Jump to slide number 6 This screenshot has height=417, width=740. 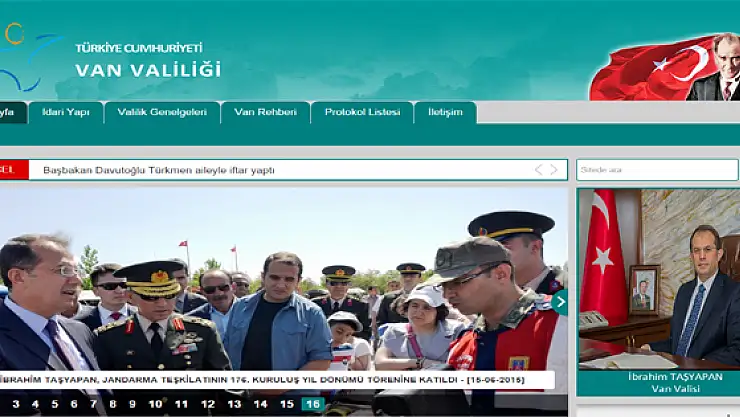tap(74, 404)
